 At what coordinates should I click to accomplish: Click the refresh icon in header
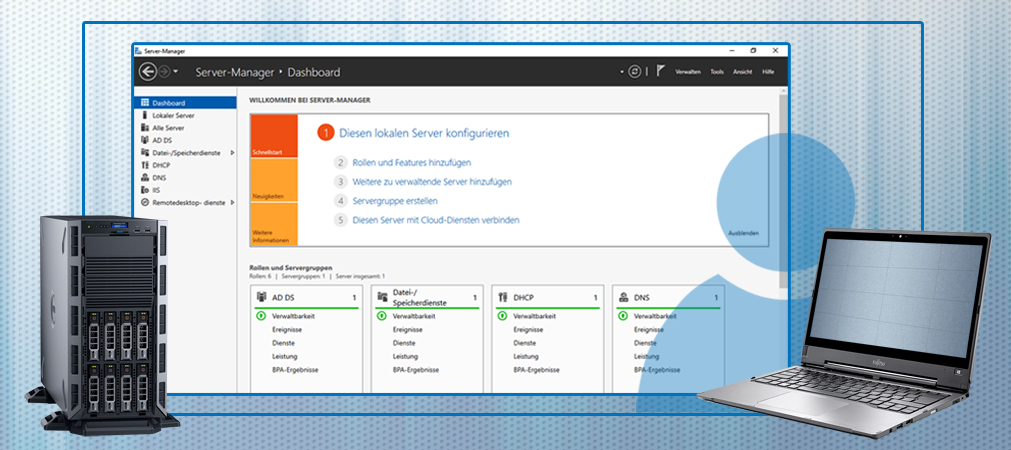click(634, 72)
